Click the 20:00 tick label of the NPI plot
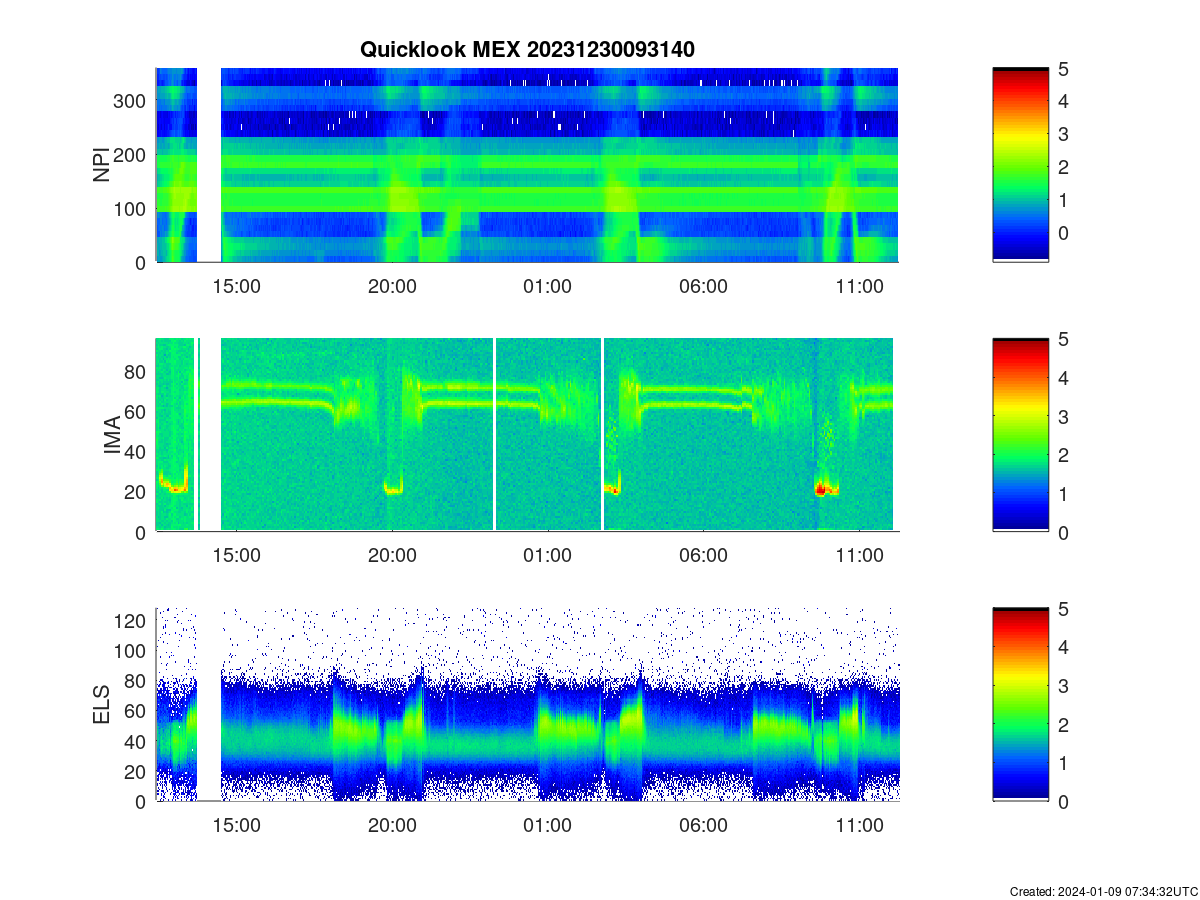 [392, 286]
